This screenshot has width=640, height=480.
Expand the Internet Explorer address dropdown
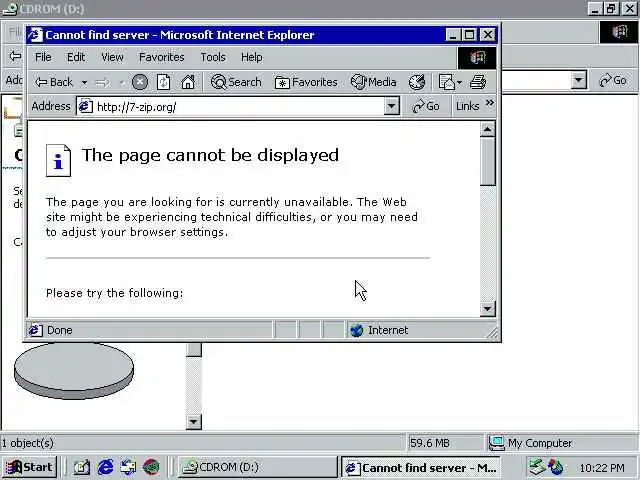click(x=391, y=107)
